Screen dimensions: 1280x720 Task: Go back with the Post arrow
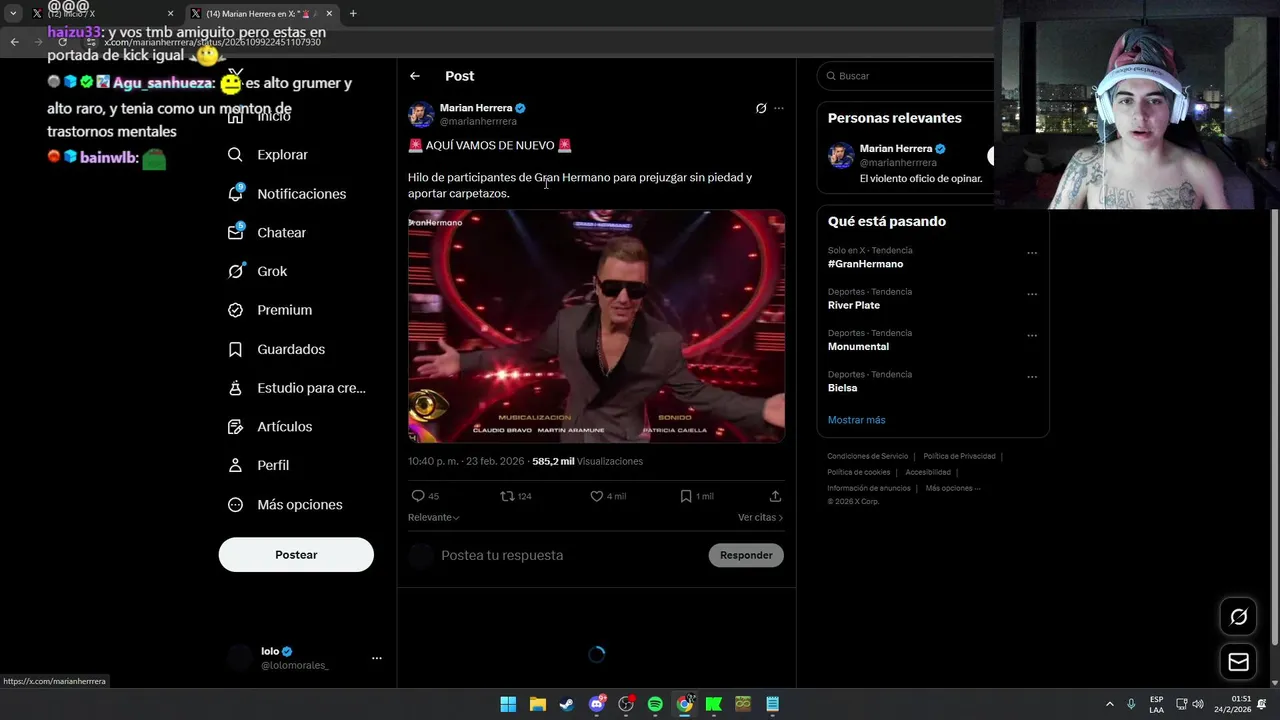pos(415,76)
